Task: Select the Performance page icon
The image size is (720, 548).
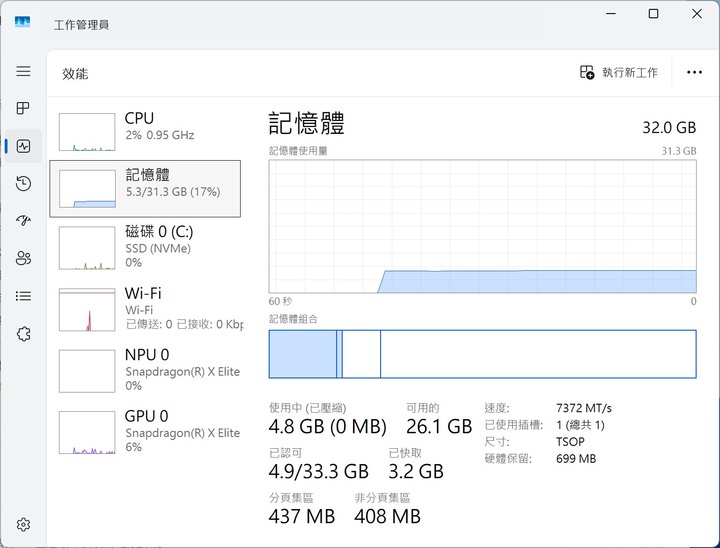Action: pos(23,146)
